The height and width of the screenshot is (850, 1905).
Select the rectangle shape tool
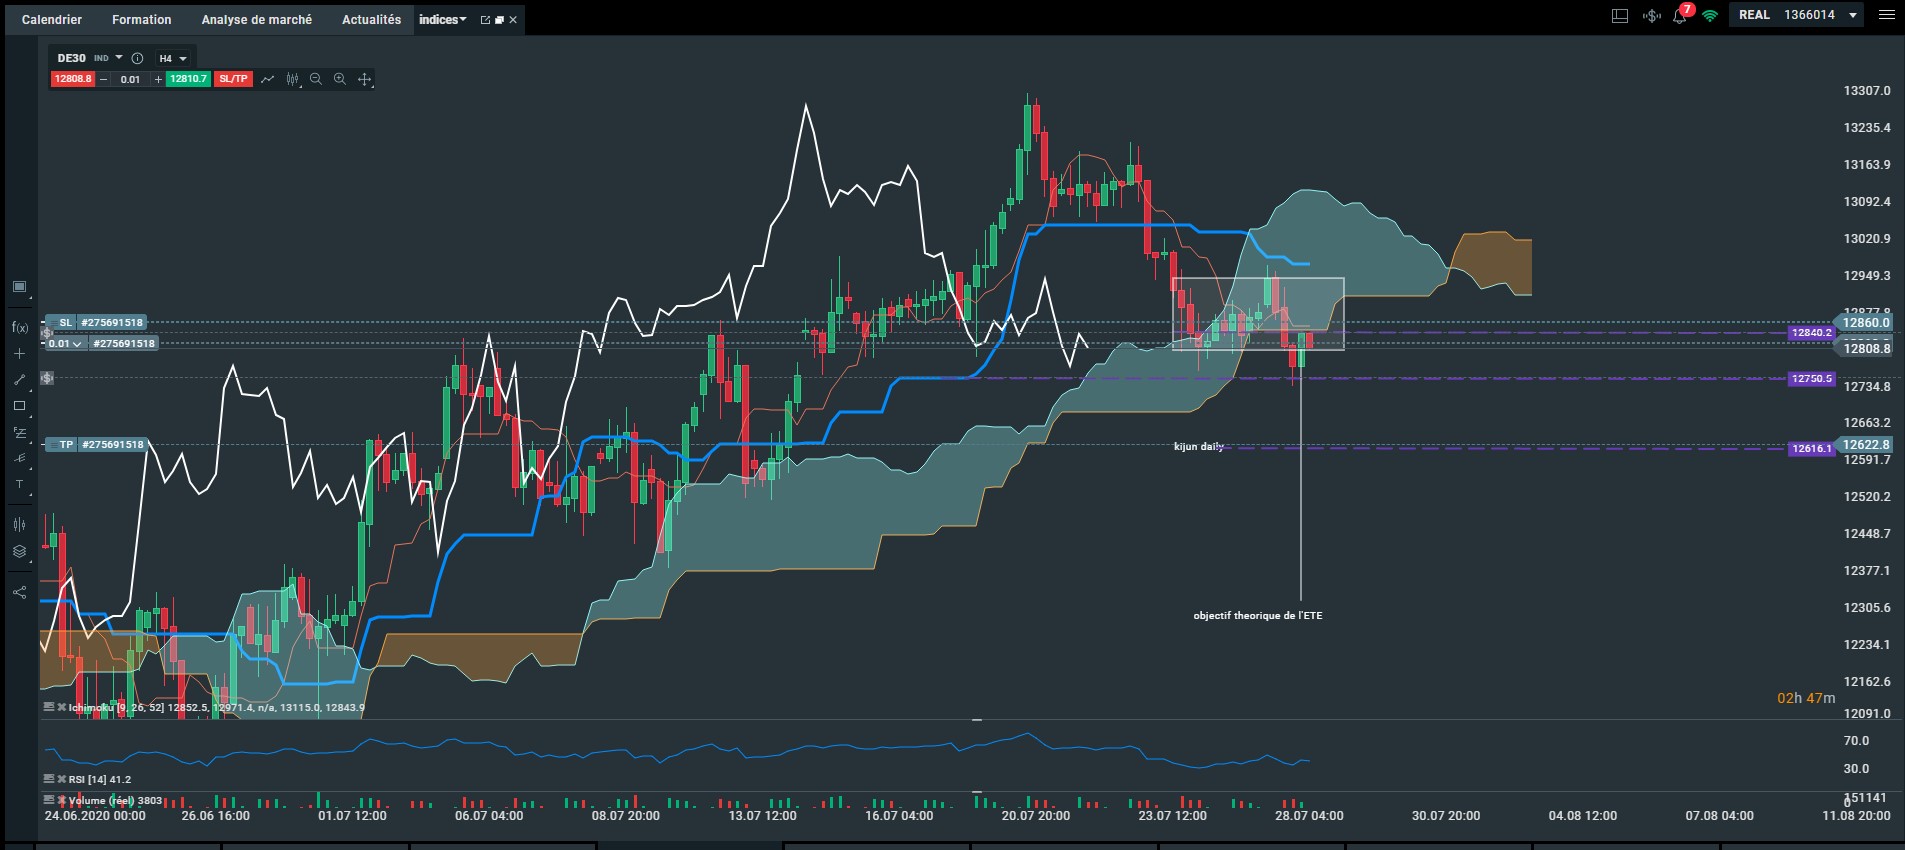coord(19,406)
